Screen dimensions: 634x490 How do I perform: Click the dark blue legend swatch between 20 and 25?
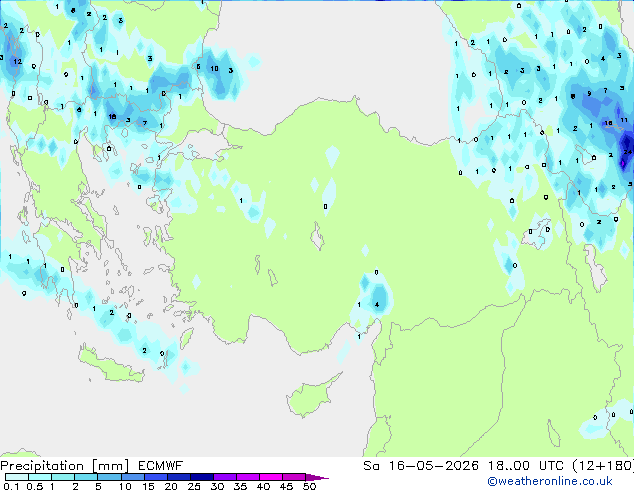tap(179, 477)
